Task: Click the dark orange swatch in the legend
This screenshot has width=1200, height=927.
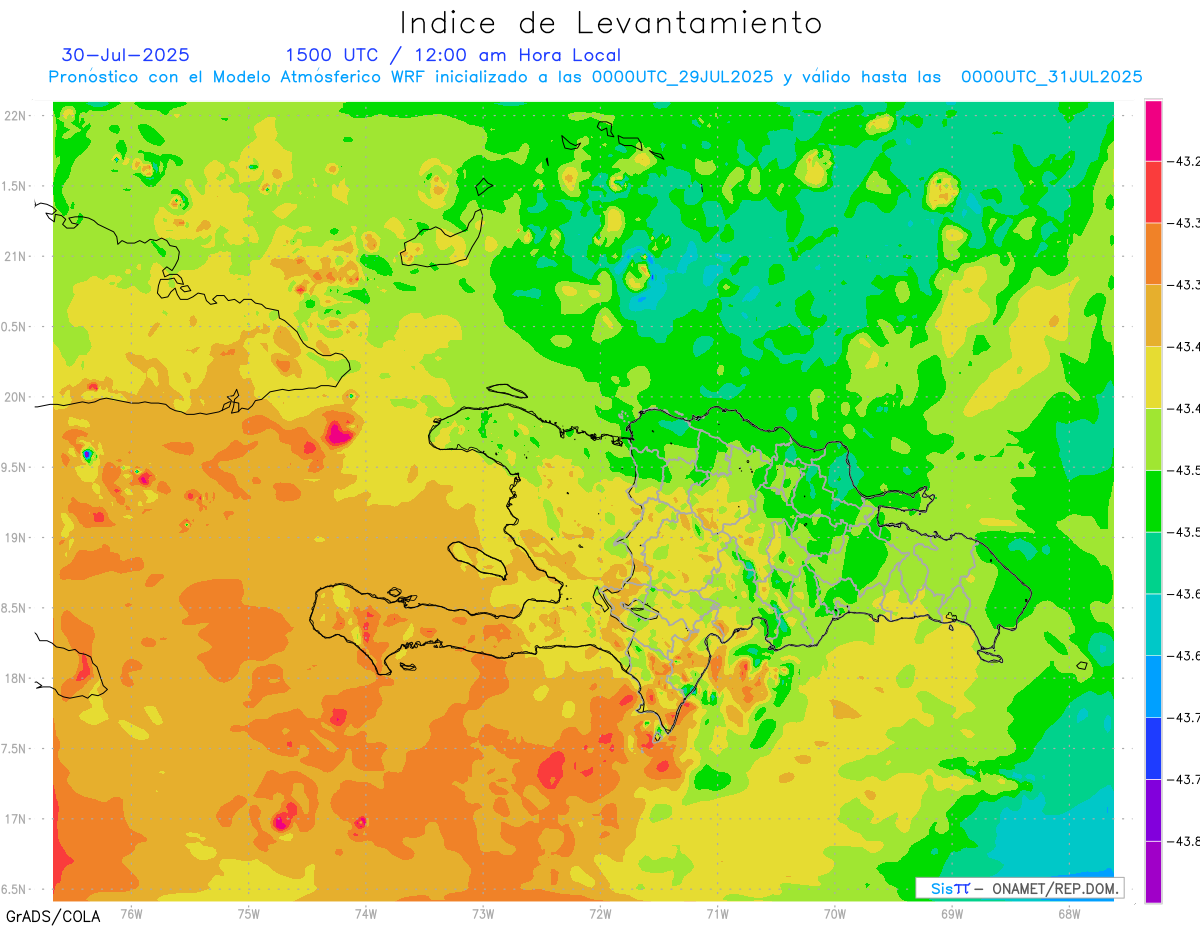Action: pyautogui.click(x=1153, y=254)
